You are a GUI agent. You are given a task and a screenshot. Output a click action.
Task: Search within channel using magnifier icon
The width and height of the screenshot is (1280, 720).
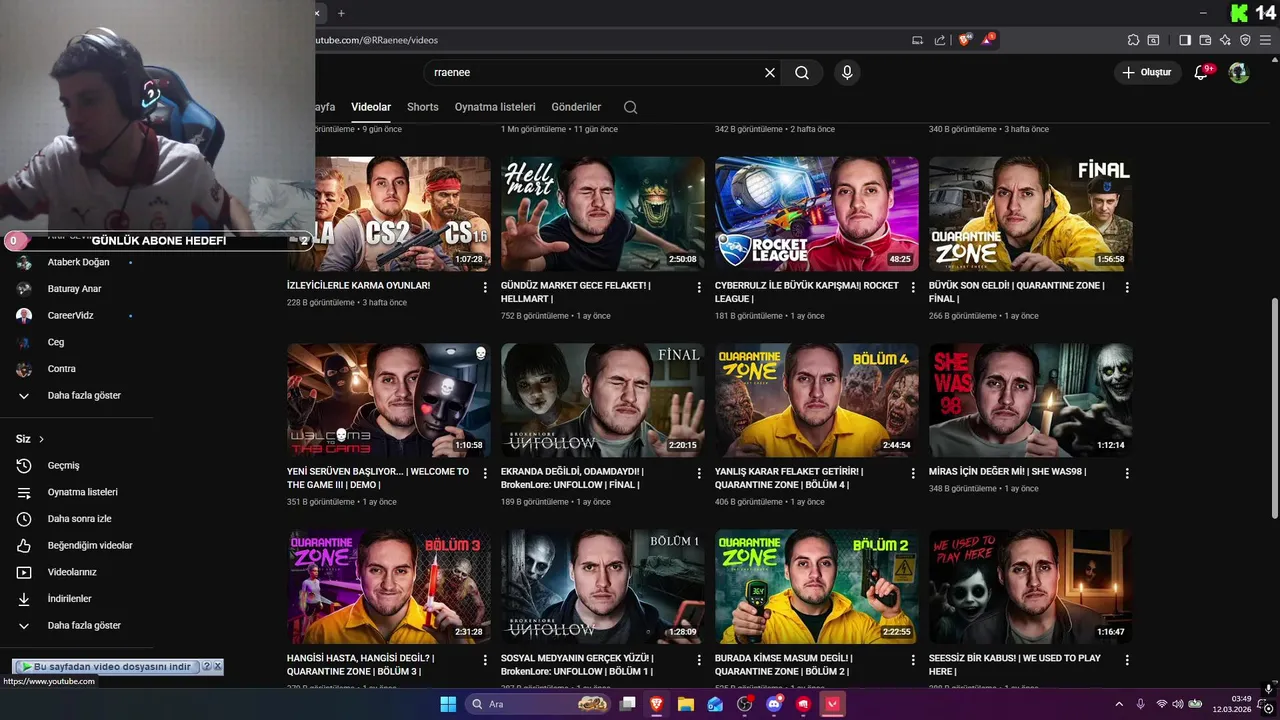point(630,107)
